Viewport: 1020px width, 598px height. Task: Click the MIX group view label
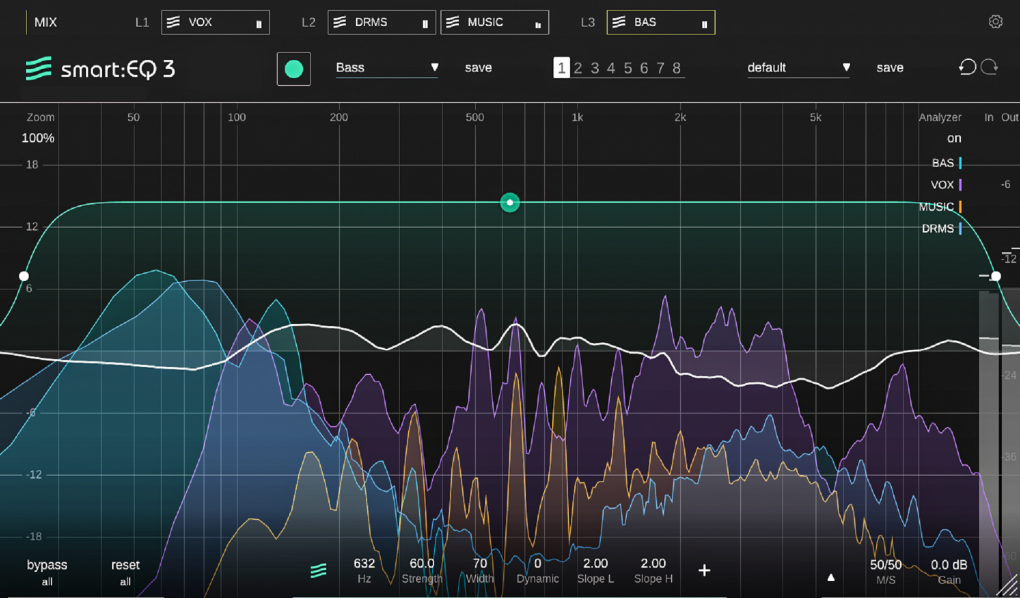click(x=46, y=22)
